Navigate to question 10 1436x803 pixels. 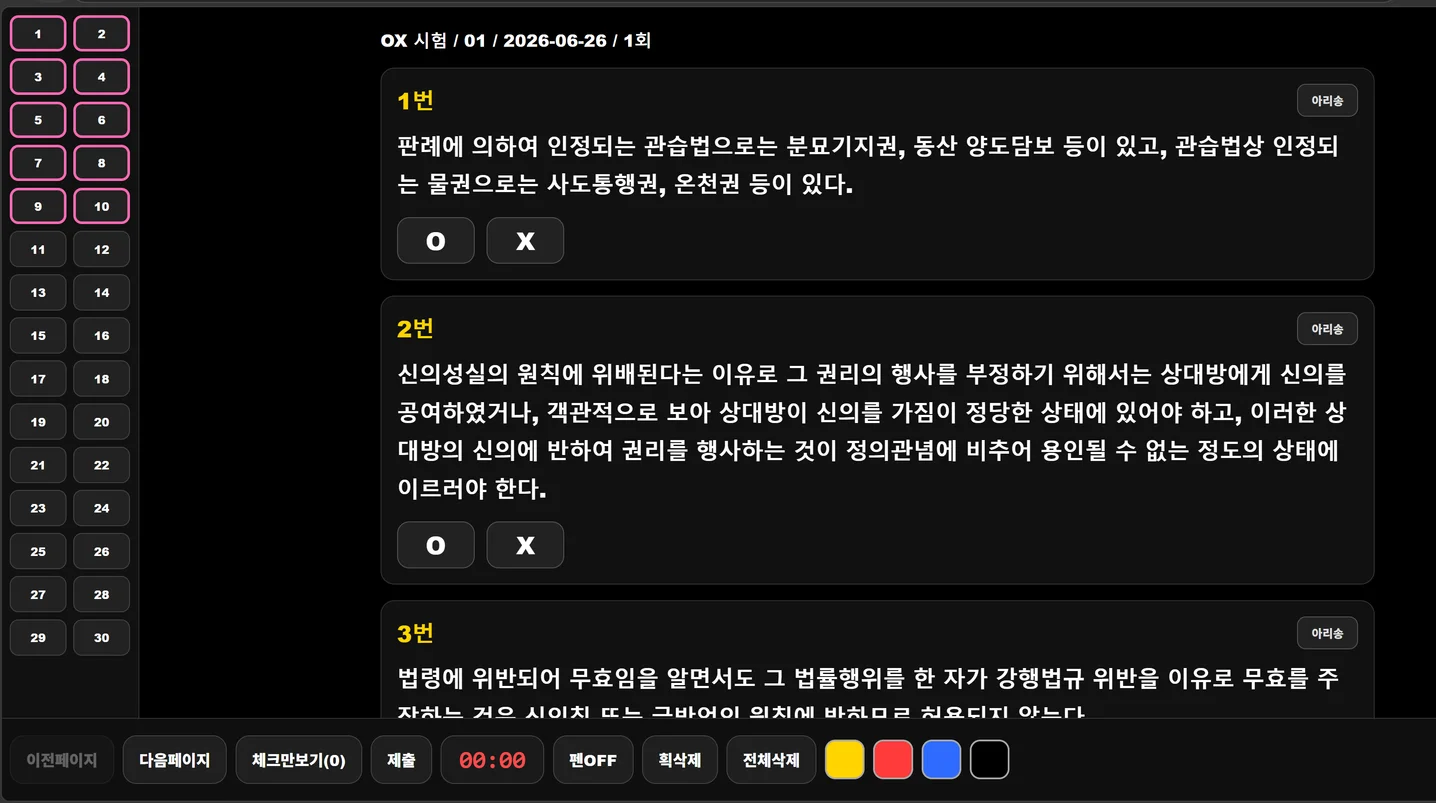[102, 206]
